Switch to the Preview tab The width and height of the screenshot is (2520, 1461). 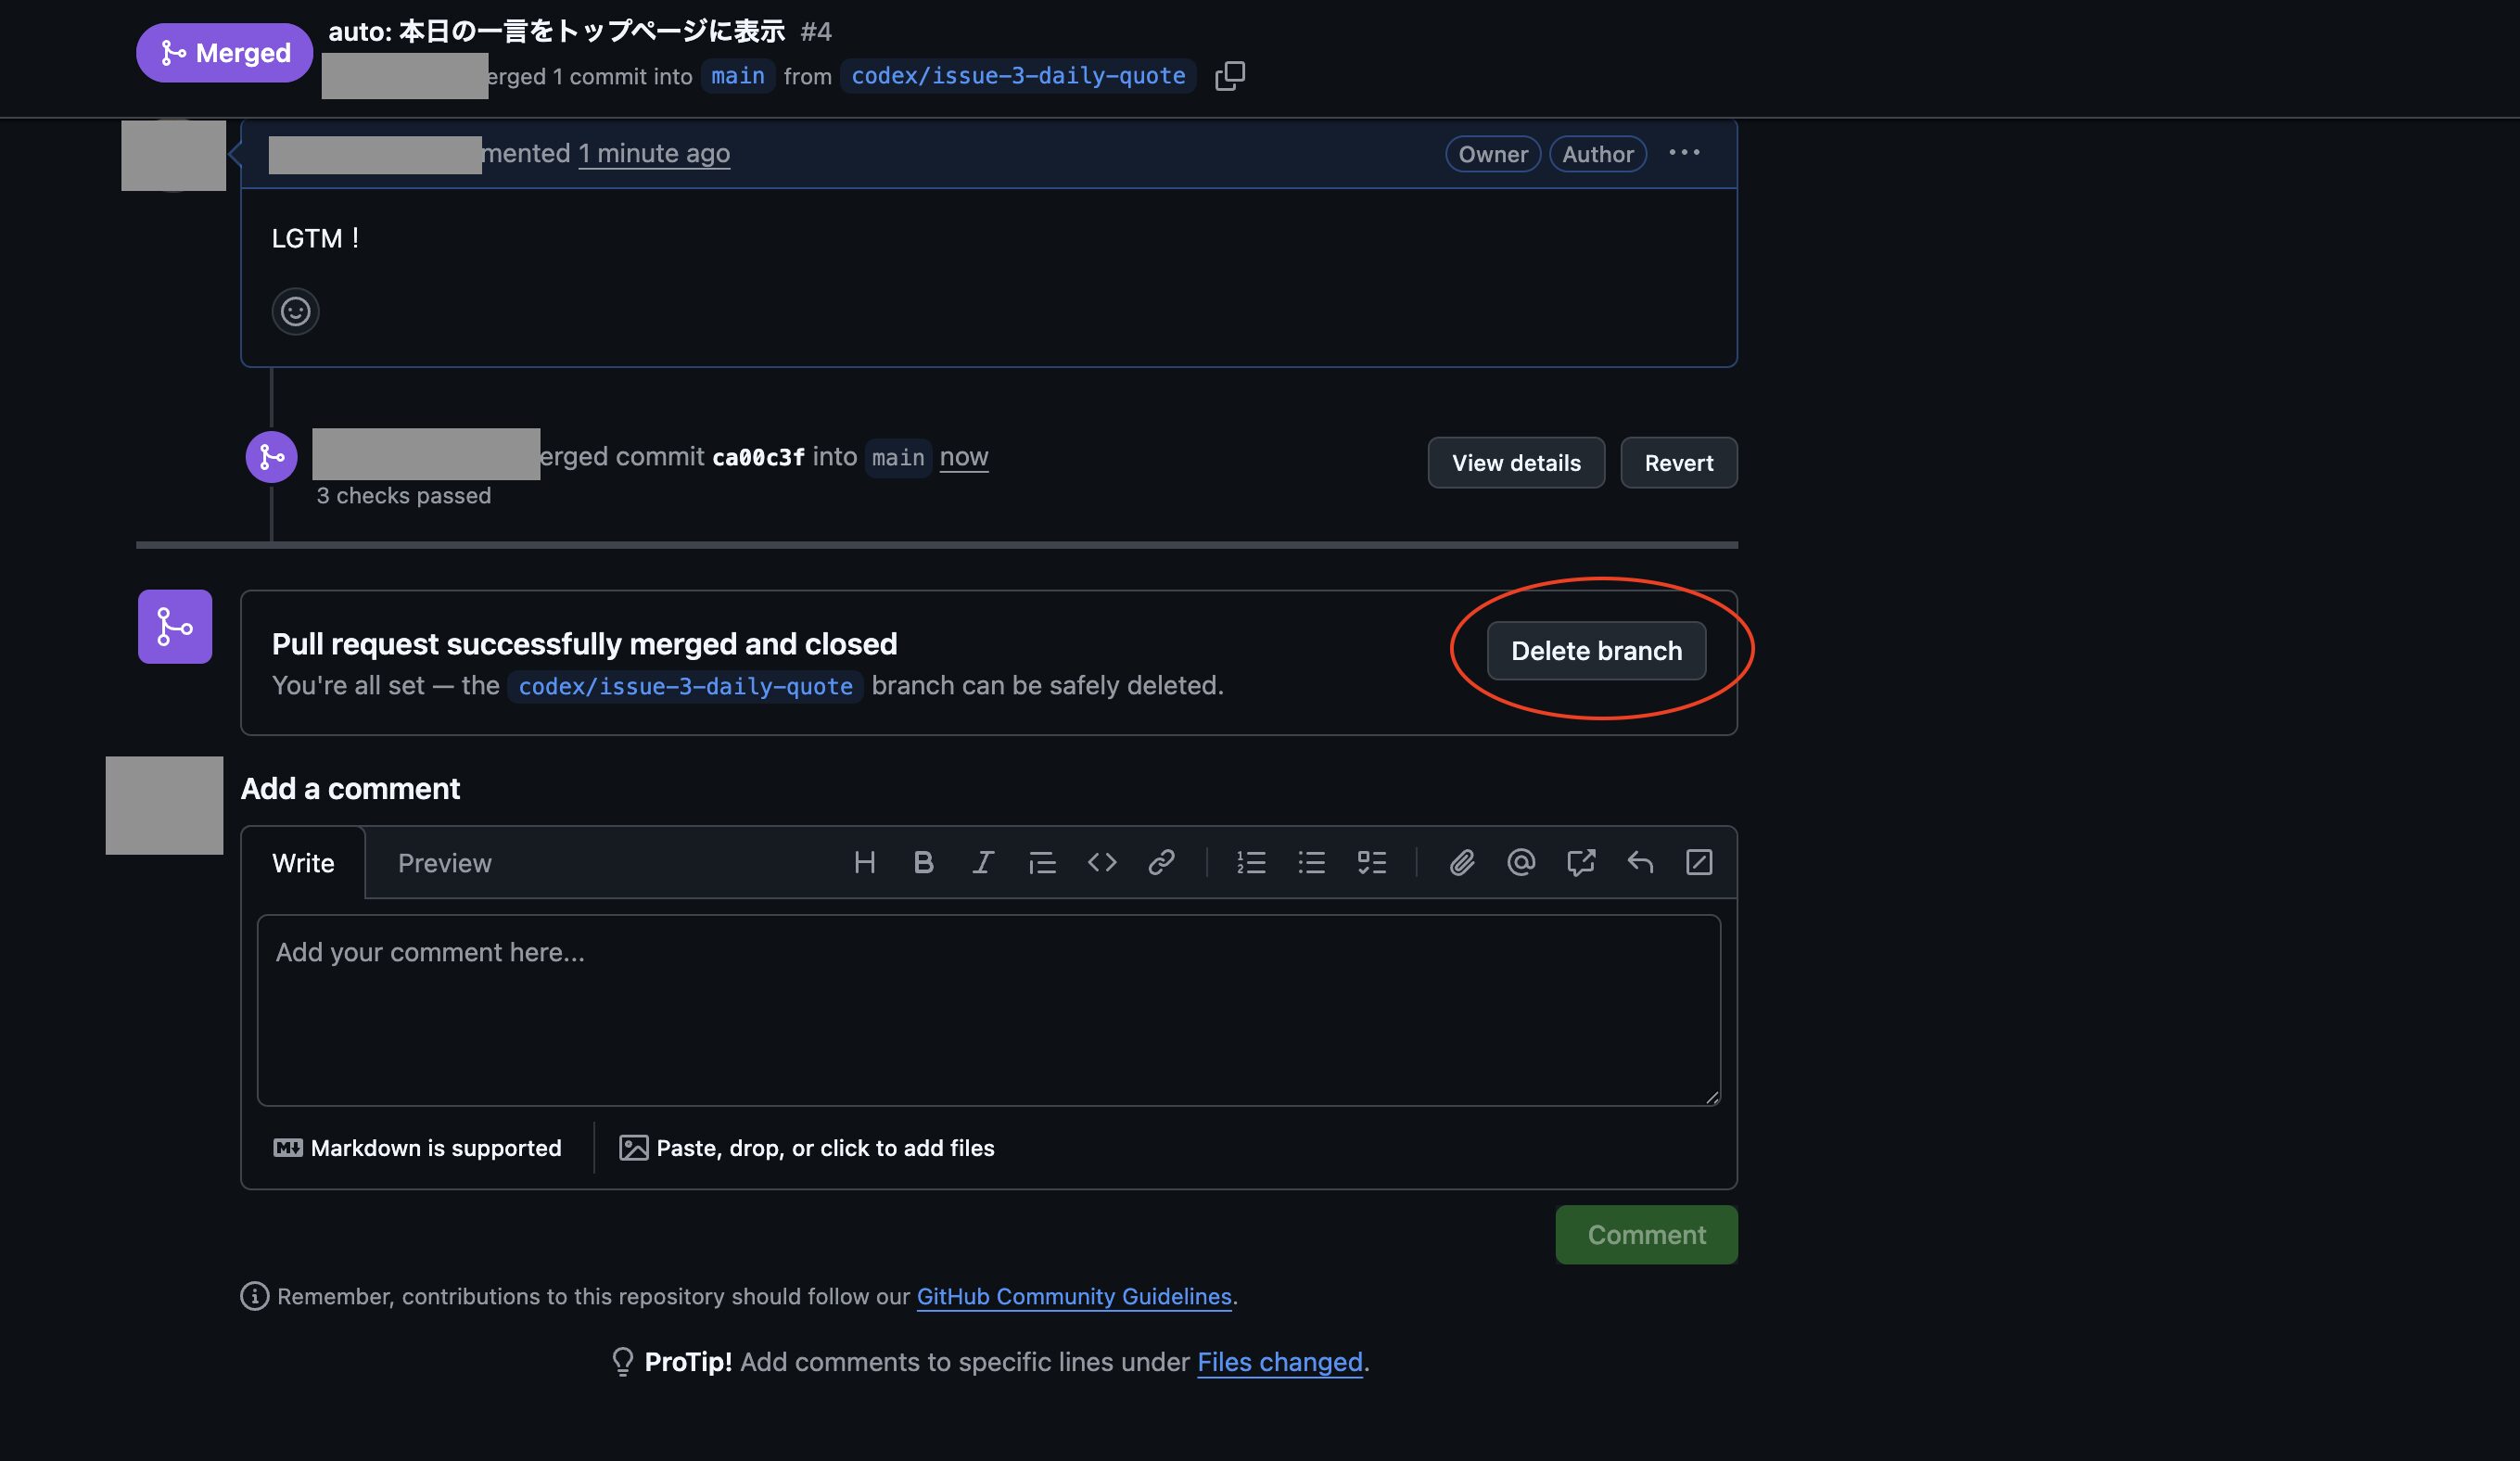(444, 863)
